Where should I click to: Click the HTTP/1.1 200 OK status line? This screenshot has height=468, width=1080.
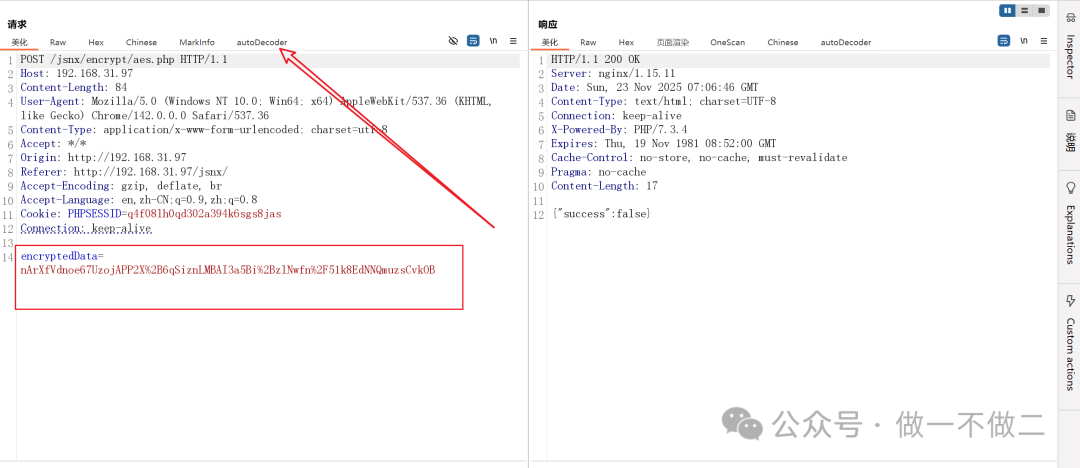point(595,60)
